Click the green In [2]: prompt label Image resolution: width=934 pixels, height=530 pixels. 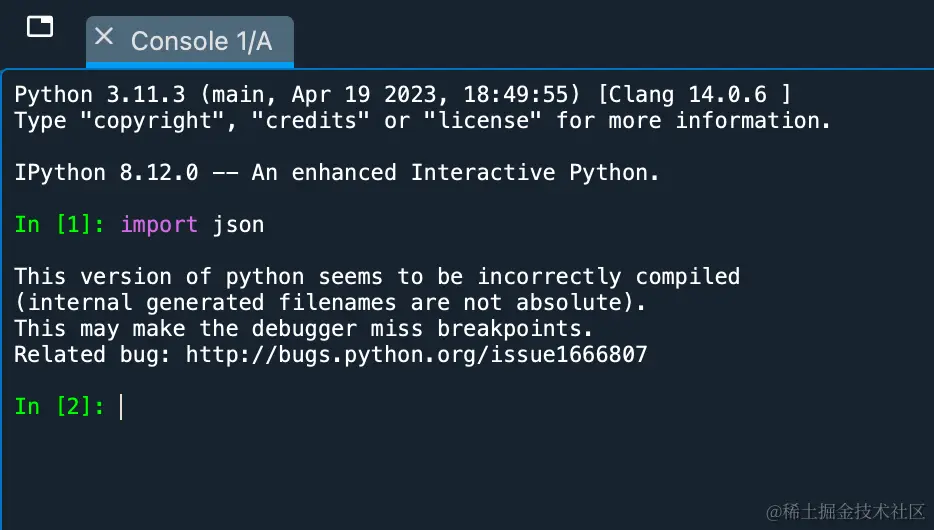pos(60,407)
